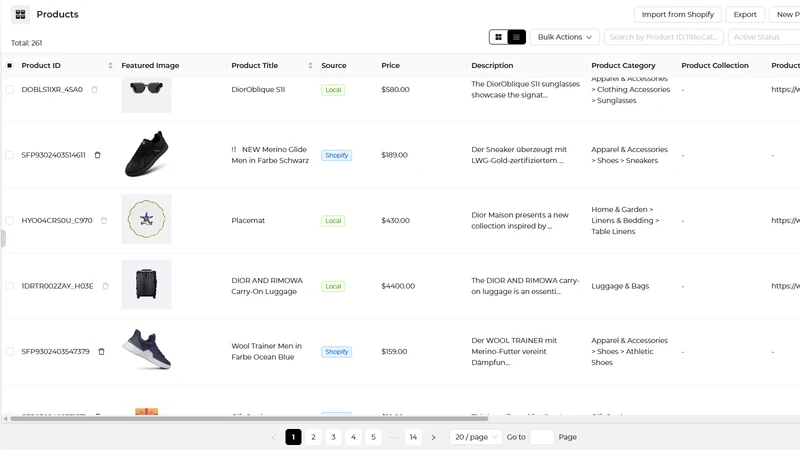Image resolution: width=800 pixels, height=450 pixels.
Task: Sort by Product Title column arrows
Action: (310, 65)
